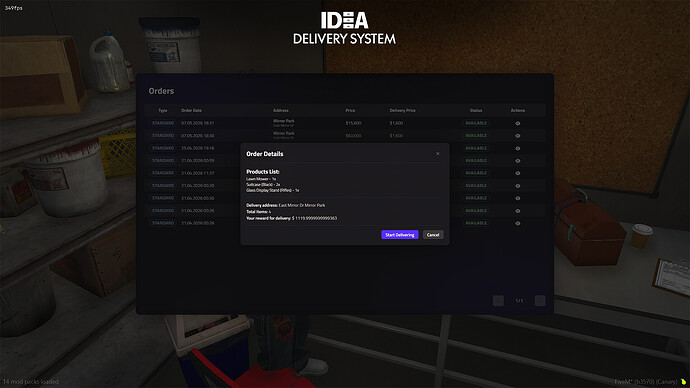Open eye icon for order 07.05.2026 18:30

tap(518, 135)
